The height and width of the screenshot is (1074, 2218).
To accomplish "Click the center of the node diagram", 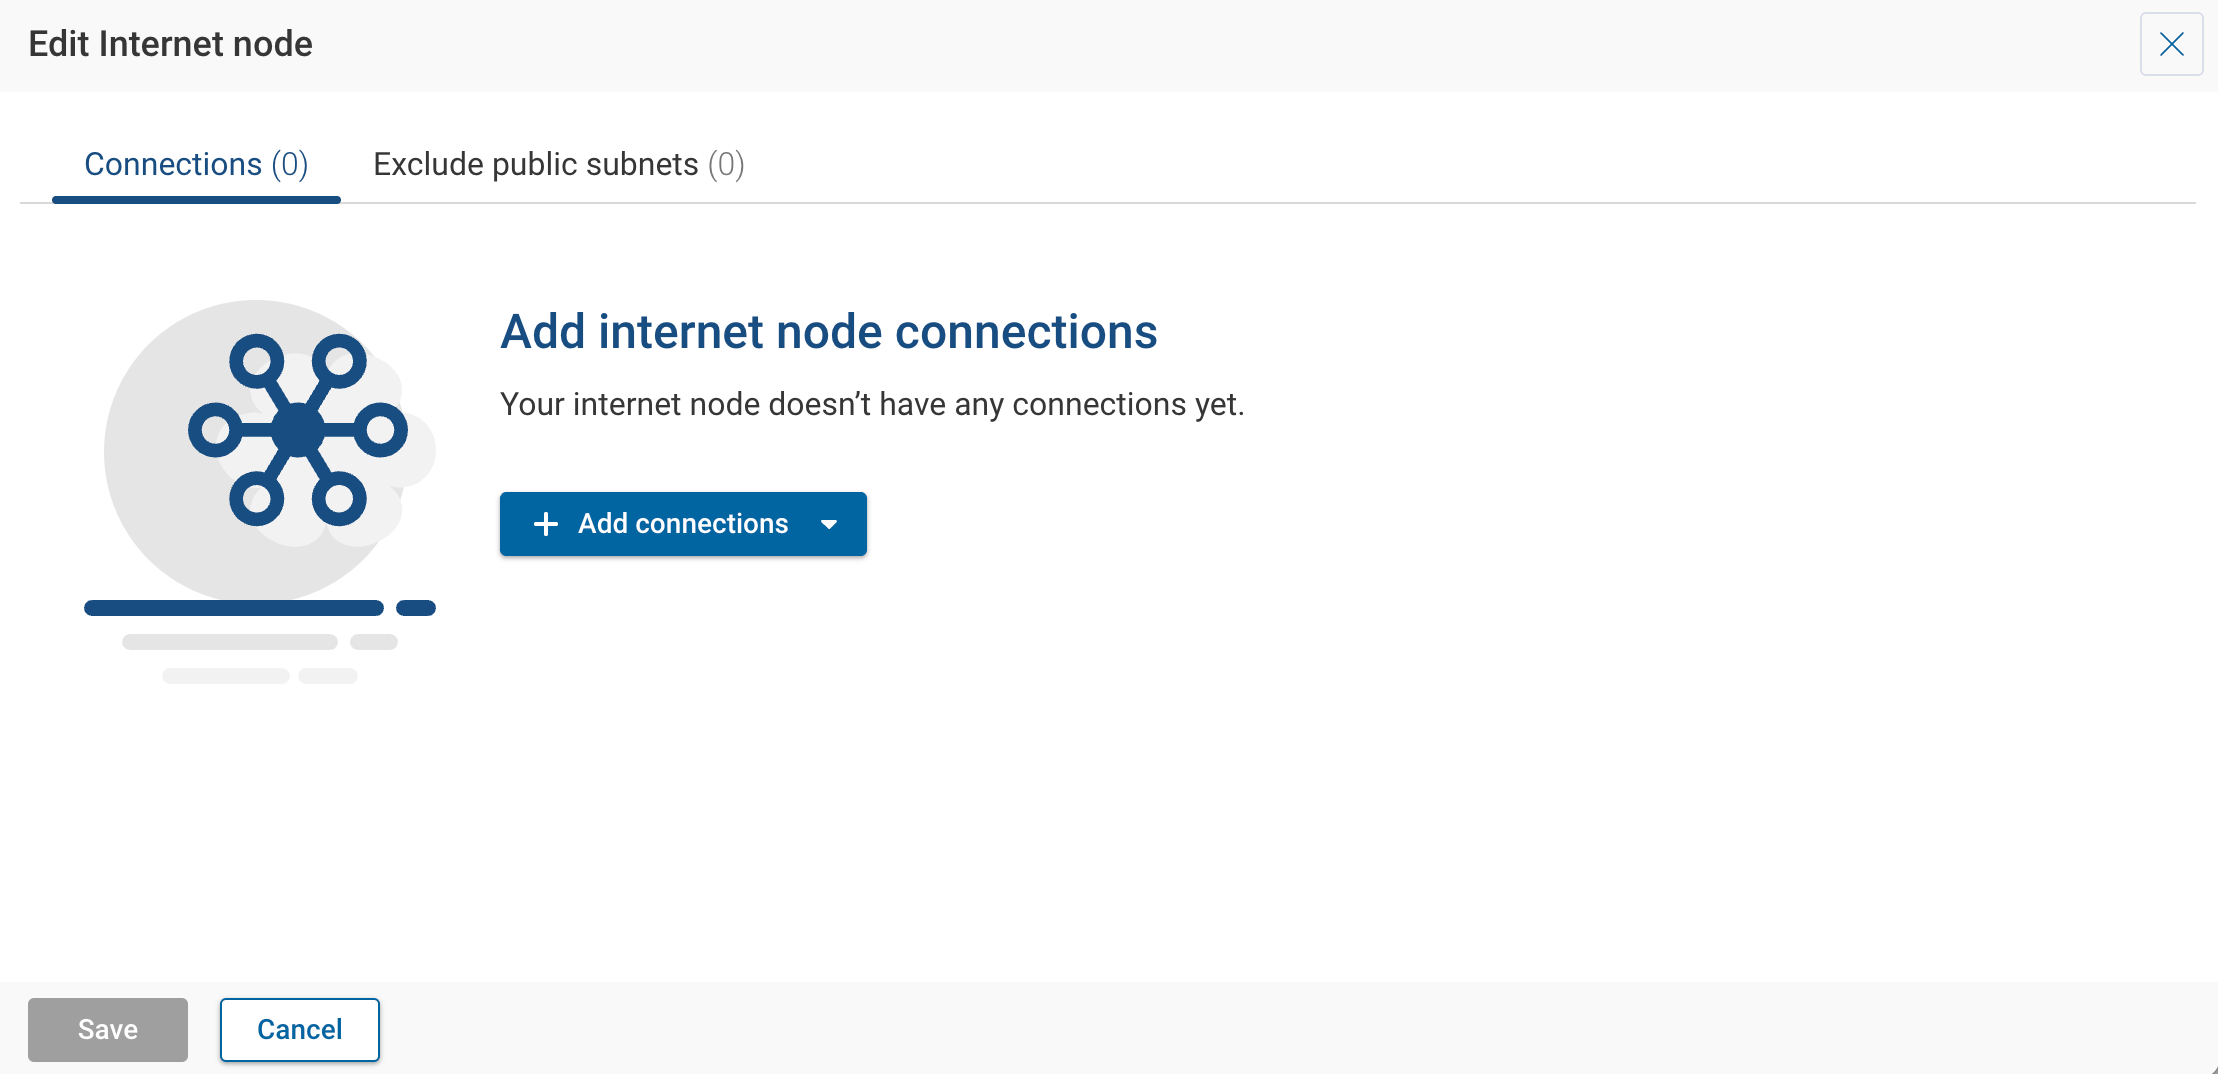I will point(295,430).
